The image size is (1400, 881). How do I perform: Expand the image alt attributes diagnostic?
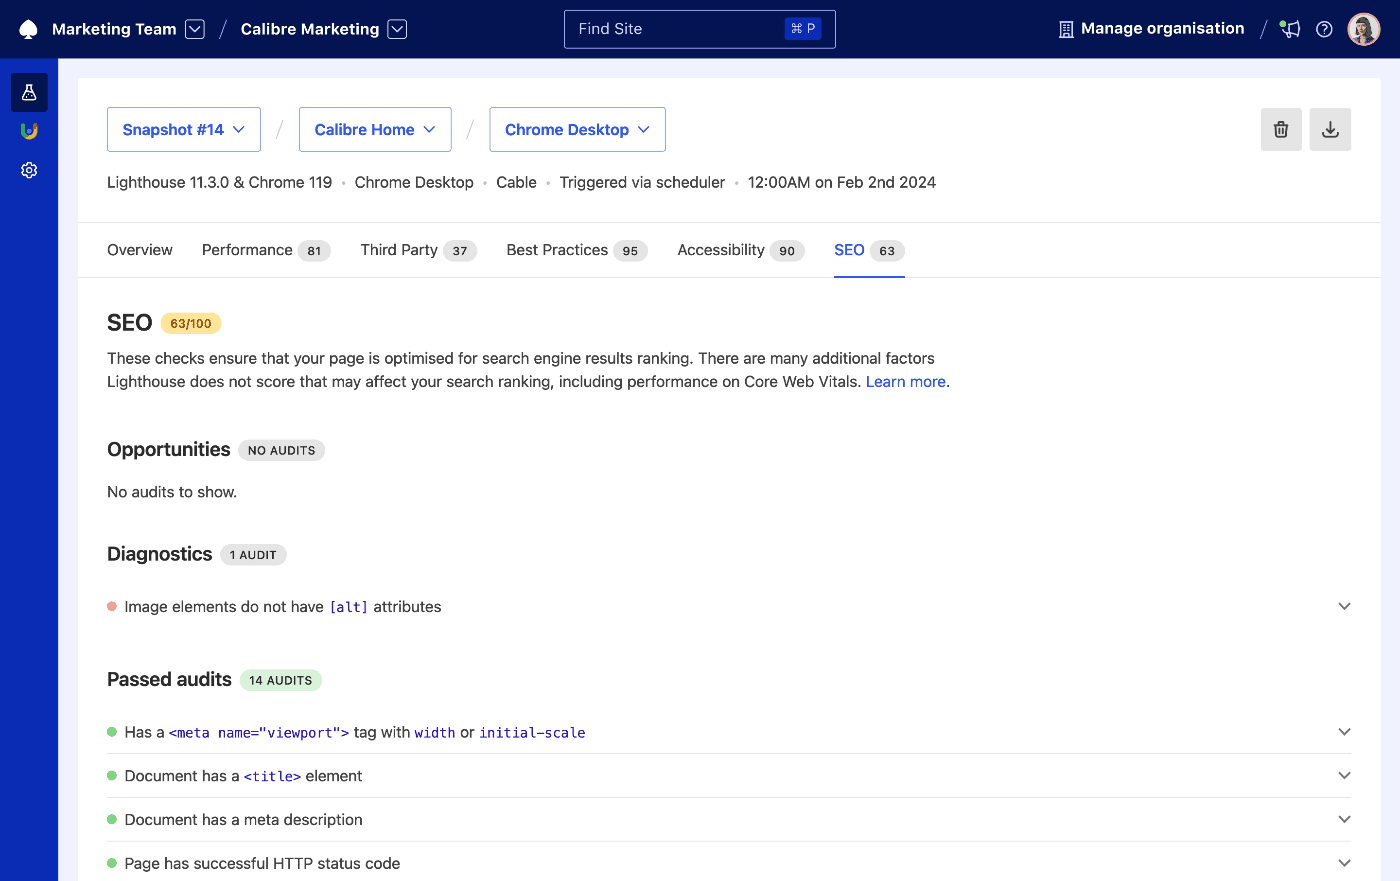tap(1344, 606)
